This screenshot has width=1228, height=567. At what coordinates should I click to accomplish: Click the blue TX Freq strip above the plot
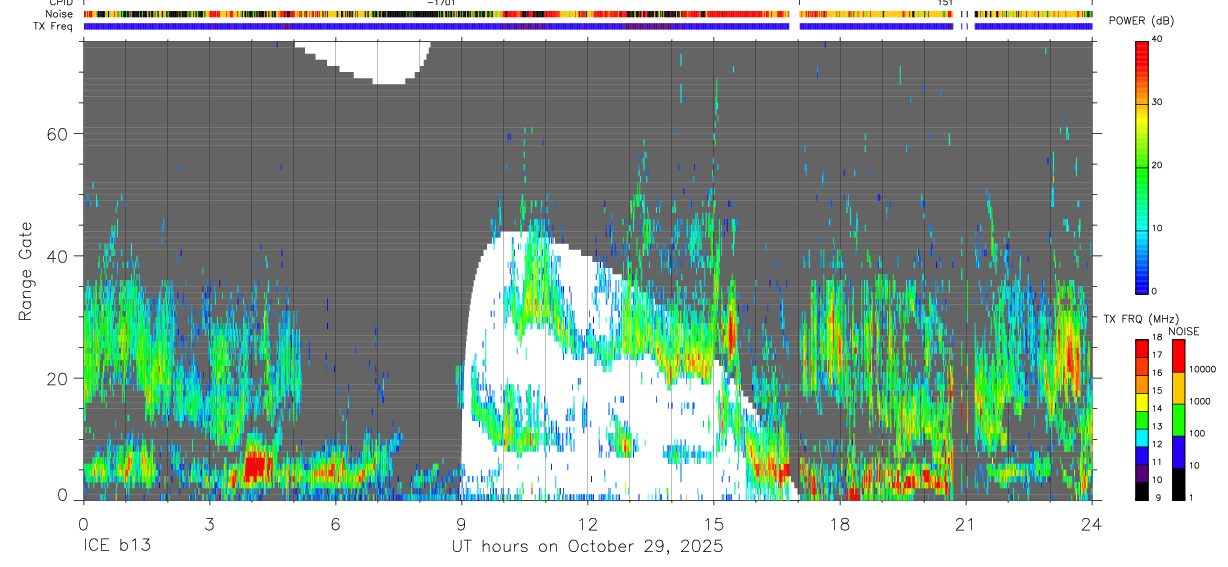pyautogui.click(x=587, y=26)
